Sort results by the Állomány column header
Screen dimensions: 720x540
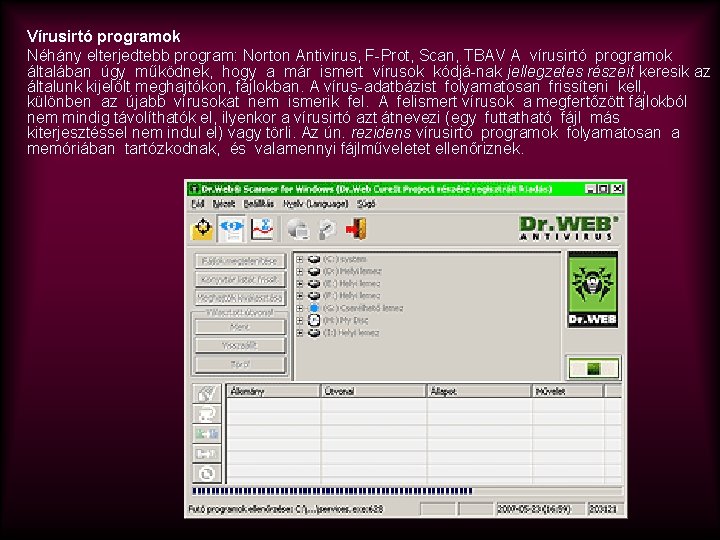pyautogui.click(x=273, y=391)
